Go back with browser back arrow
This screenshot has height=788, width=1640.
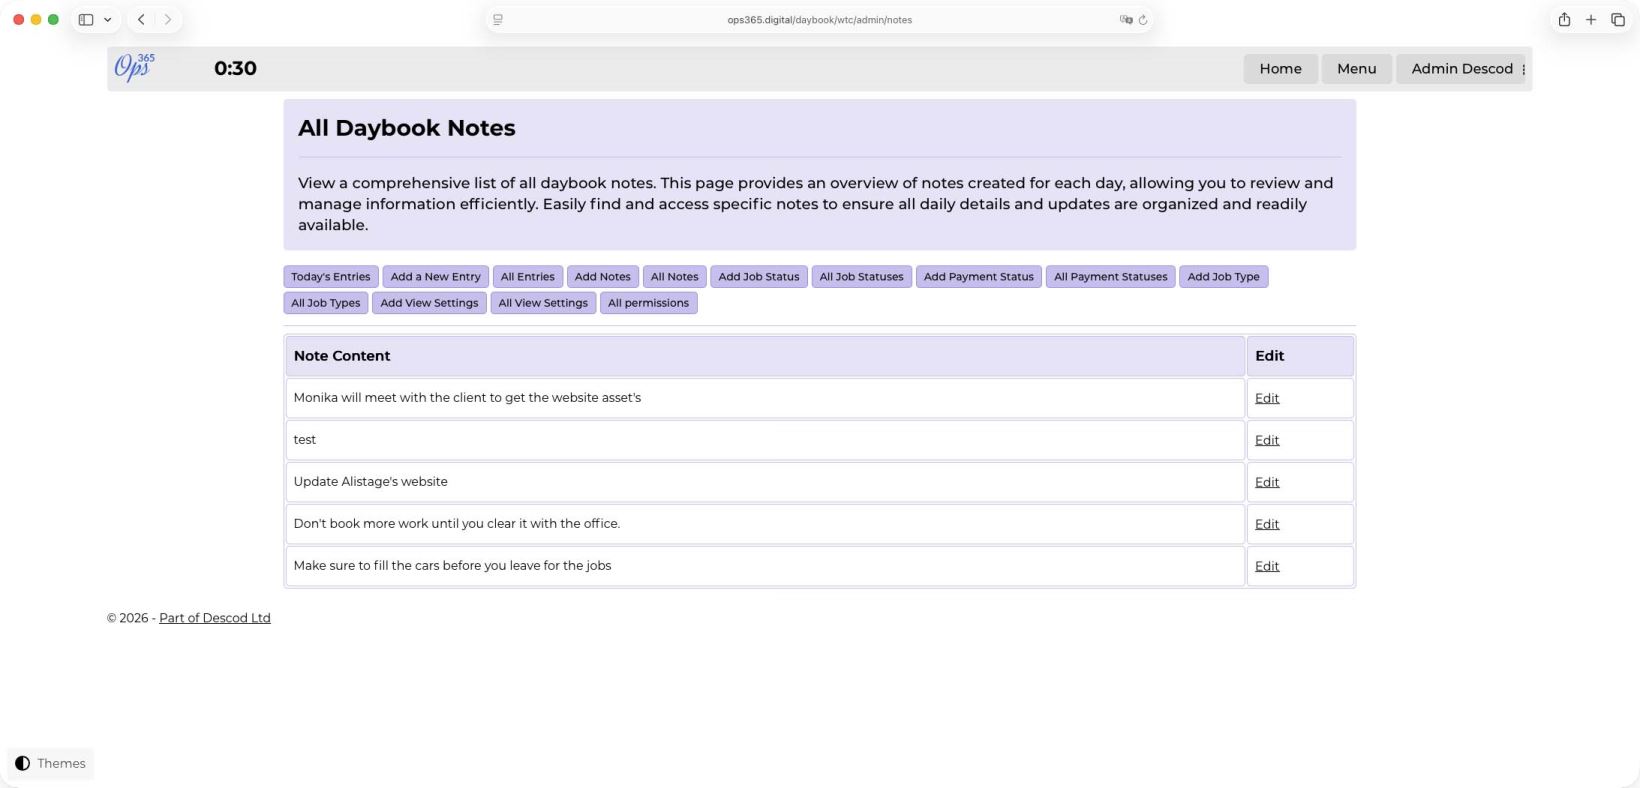point(141,19)
